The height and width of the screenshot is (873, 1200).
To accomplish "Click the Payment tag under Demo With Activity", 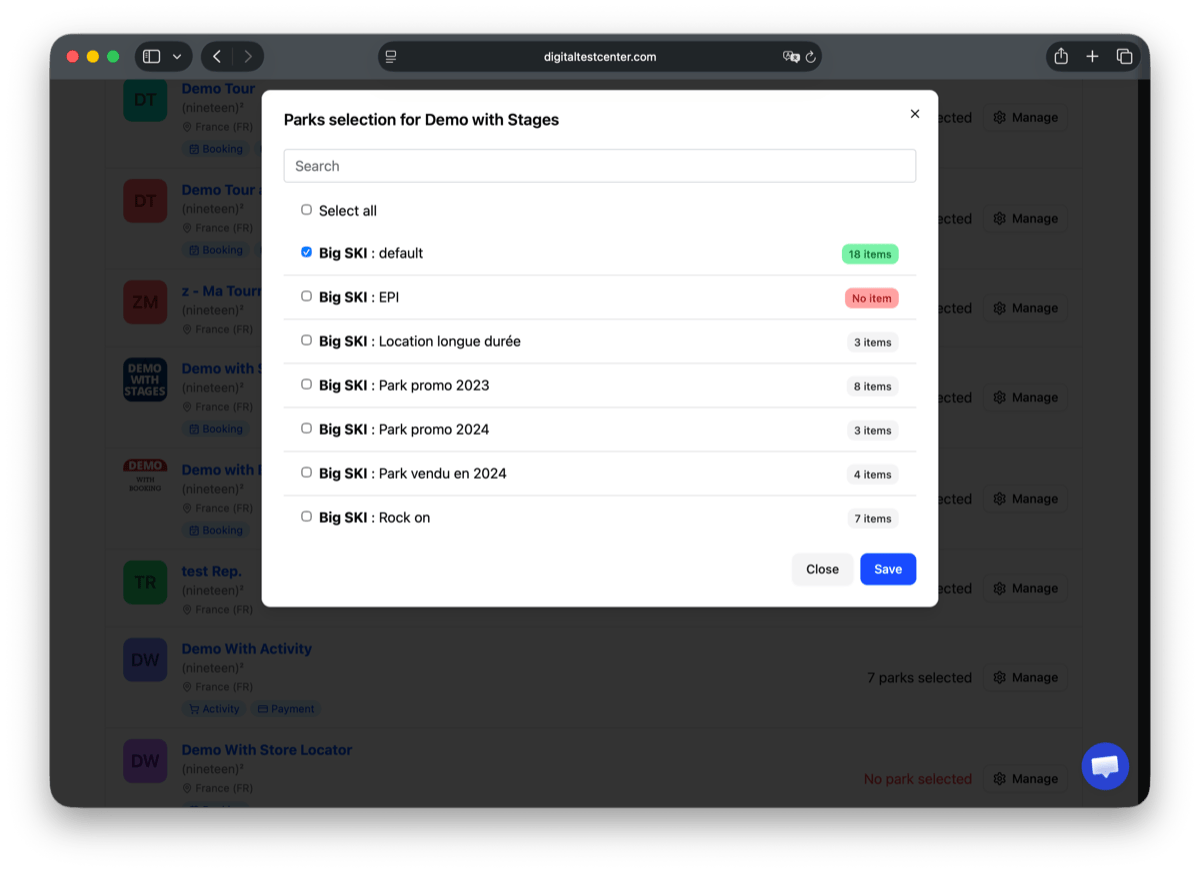I will click(286, 709).
